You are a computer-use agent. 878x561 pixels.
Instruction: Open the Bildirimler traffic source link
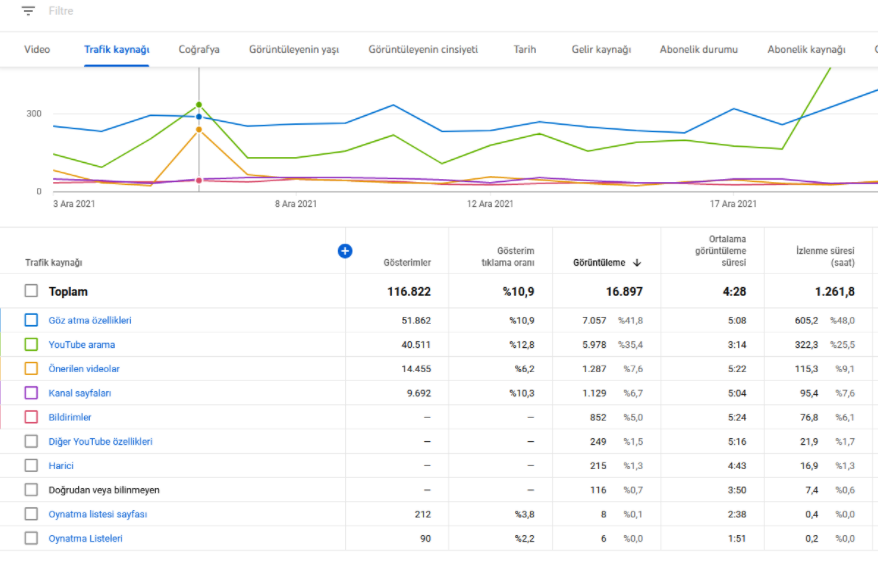tap(69, 417)
